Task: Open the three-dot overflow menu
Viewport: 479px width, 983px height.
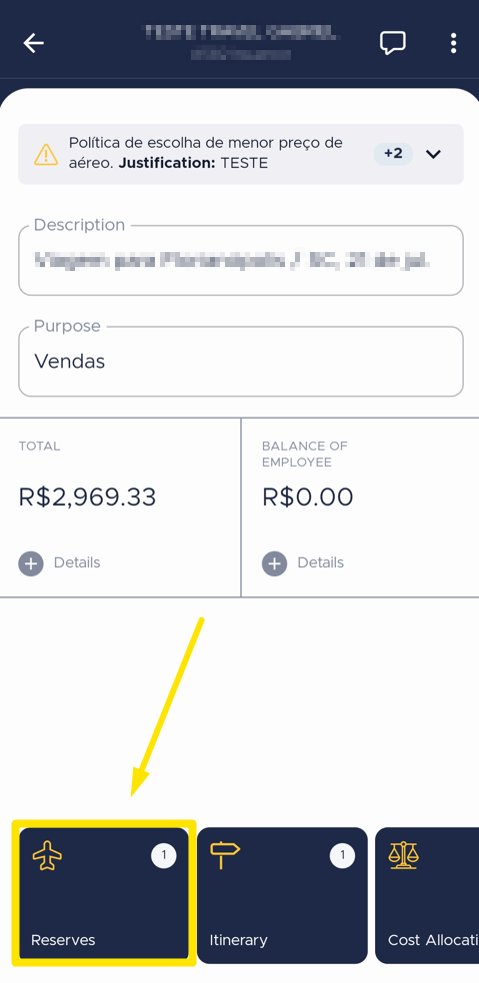Action: tap(453, 43)
